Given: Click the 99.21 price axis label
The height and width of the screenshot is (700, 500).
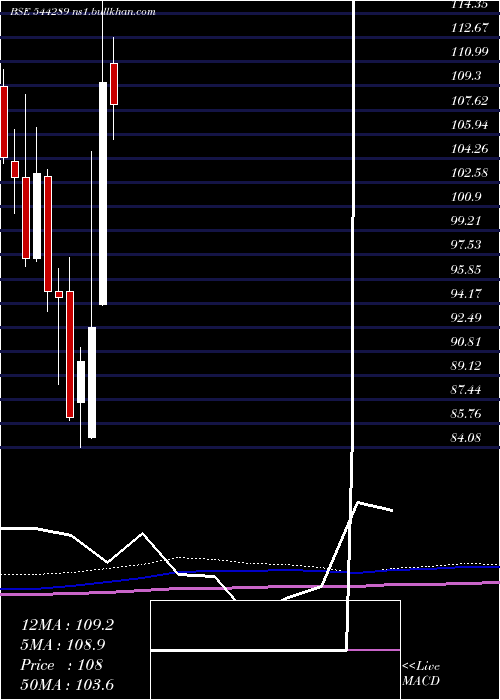Looking at the screenshot, I should point(466,221).
